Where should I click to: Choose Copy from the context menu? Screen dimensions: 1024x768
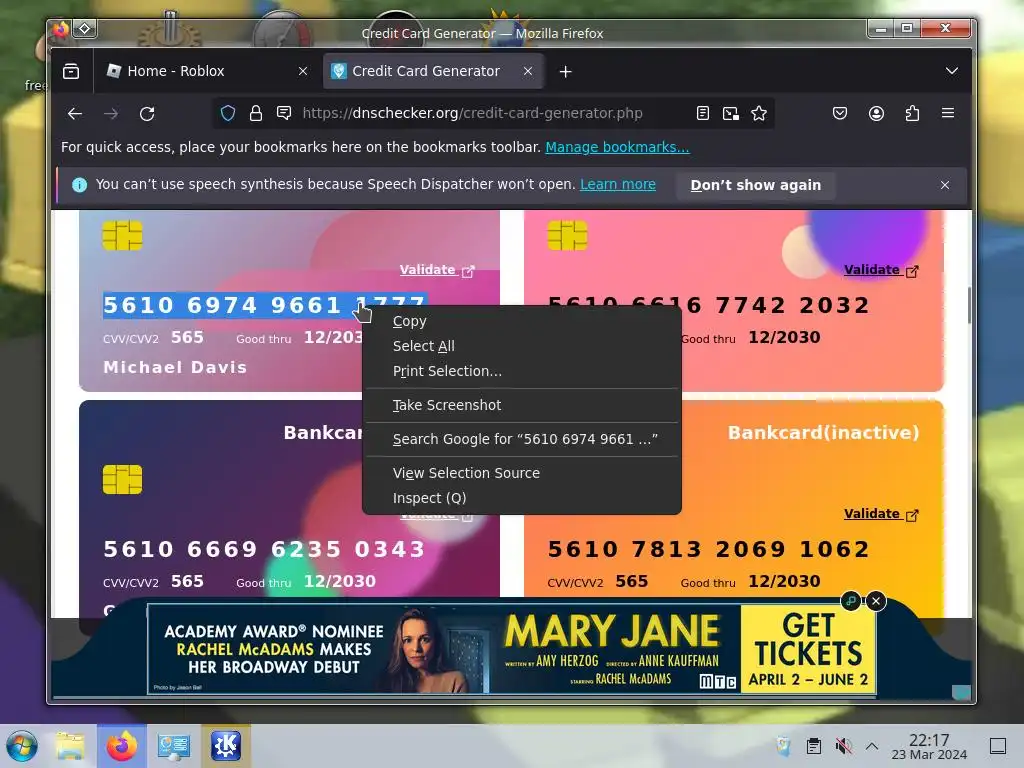pos(521,321)
